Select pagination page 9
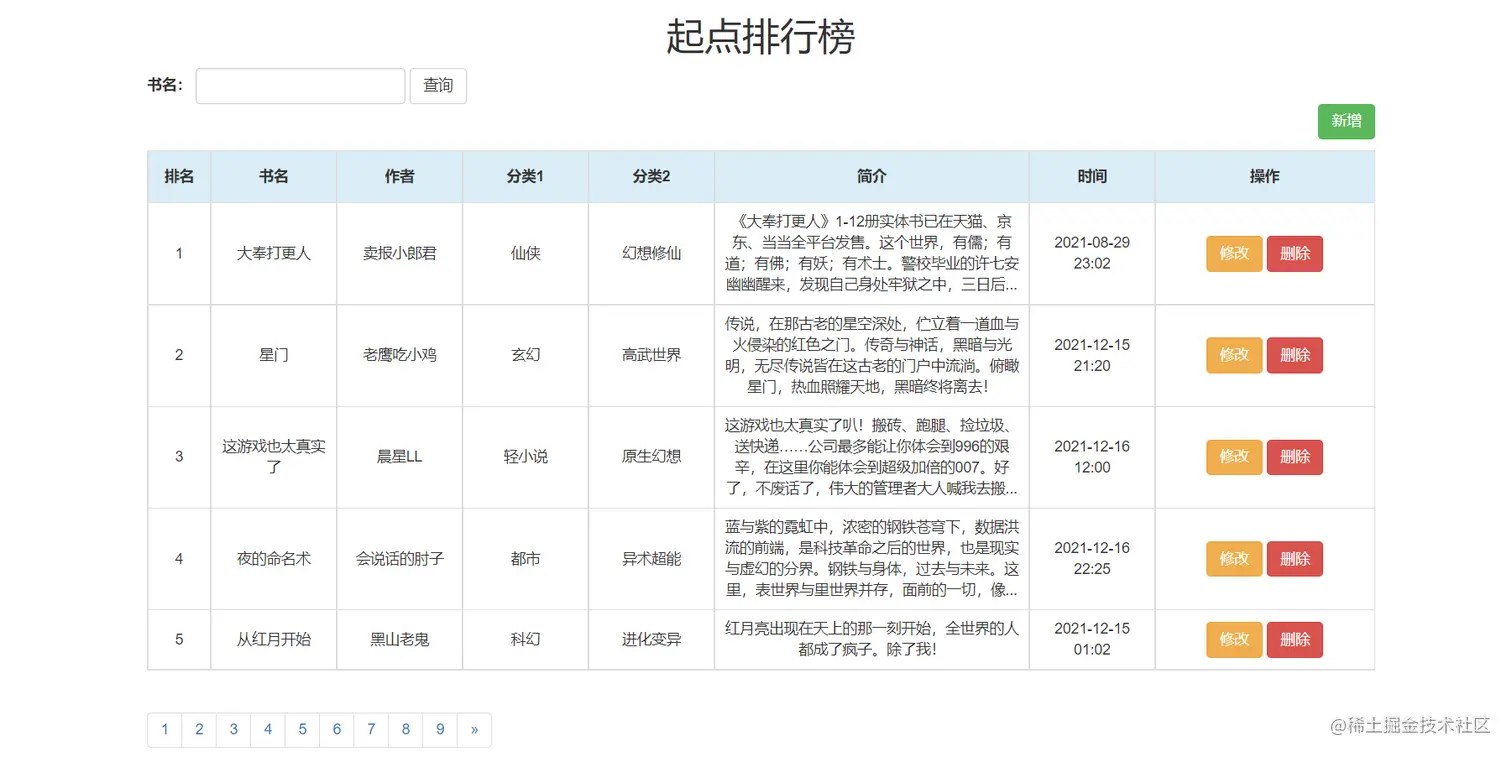This screenshot has width=1512, height=757. (x=440, y=730)
